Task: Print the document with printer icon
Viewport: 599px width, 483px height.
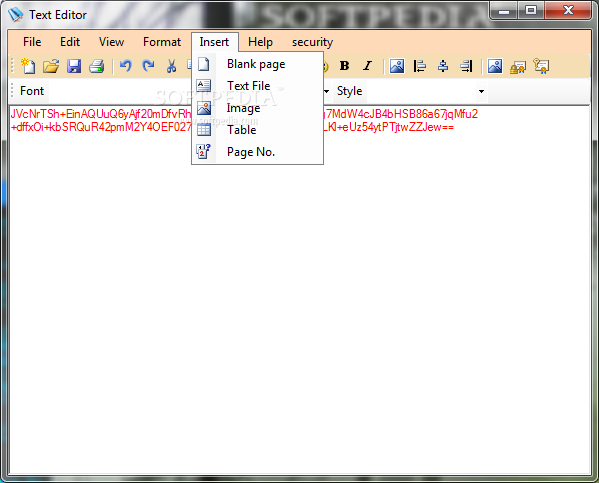Action: (97, 66)
